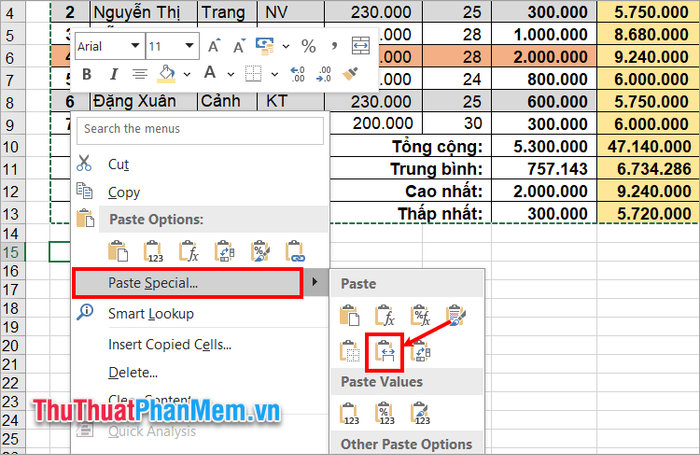This screenshot has height=455, width=700.
Task: Click Insert Copied Cells option
Action: tap(170, 345)
